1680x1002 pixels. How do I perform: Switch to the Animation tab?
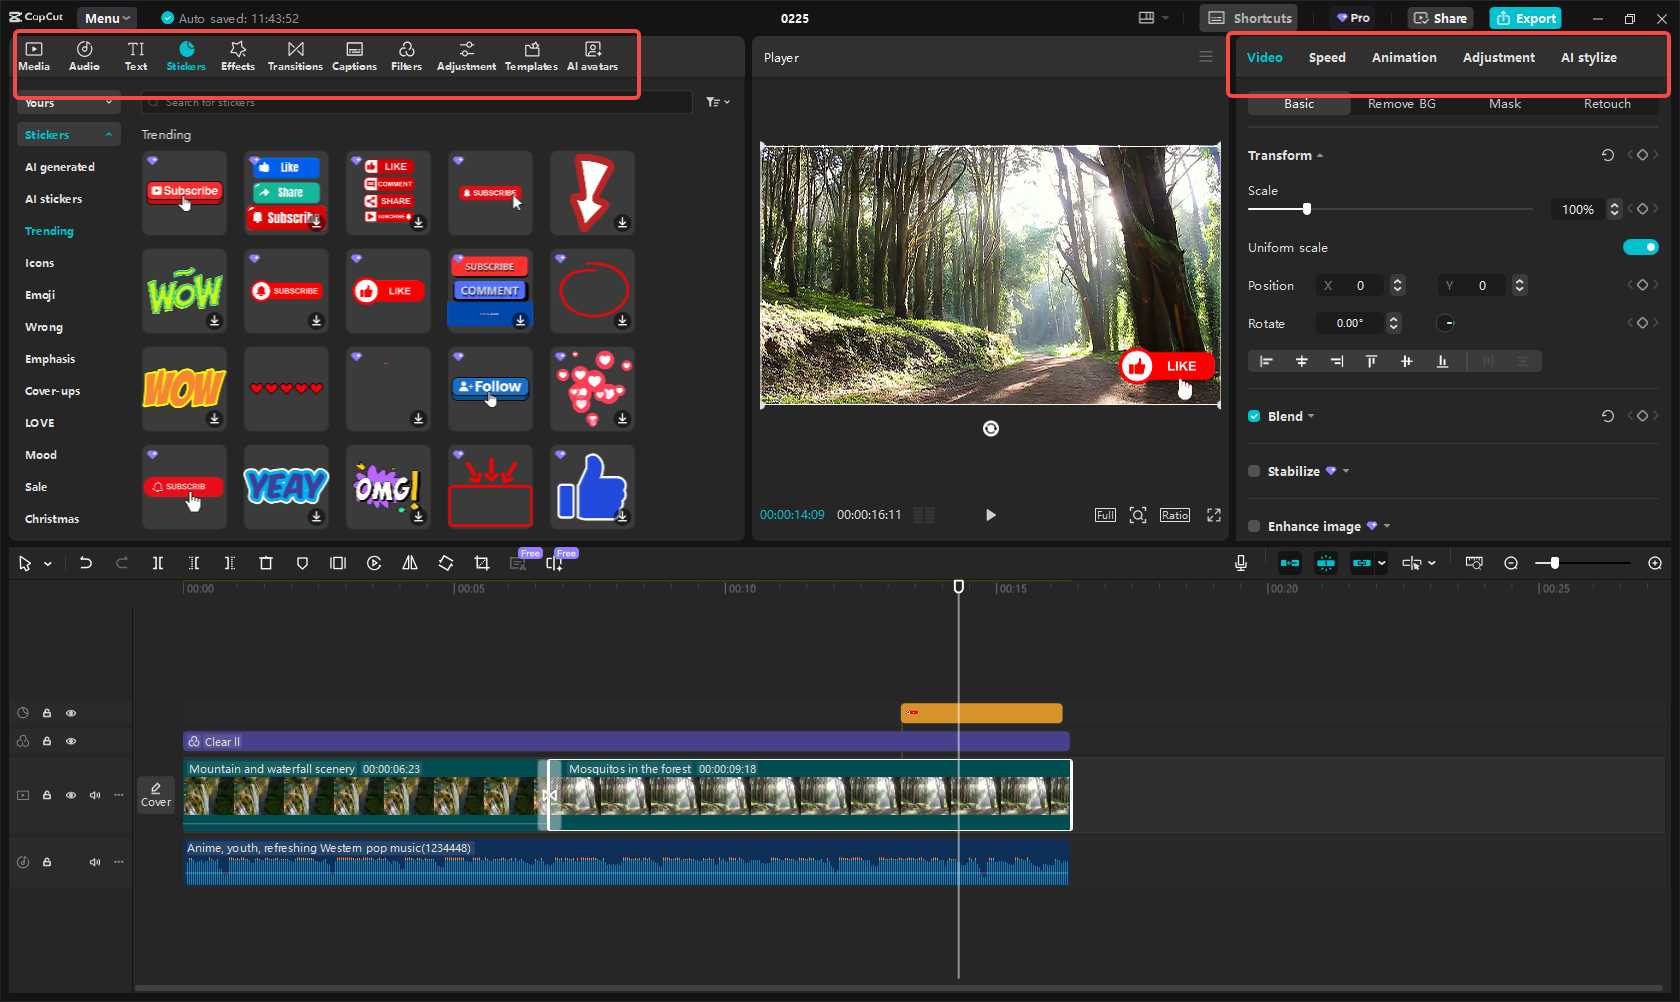(x=1403, y=57)
